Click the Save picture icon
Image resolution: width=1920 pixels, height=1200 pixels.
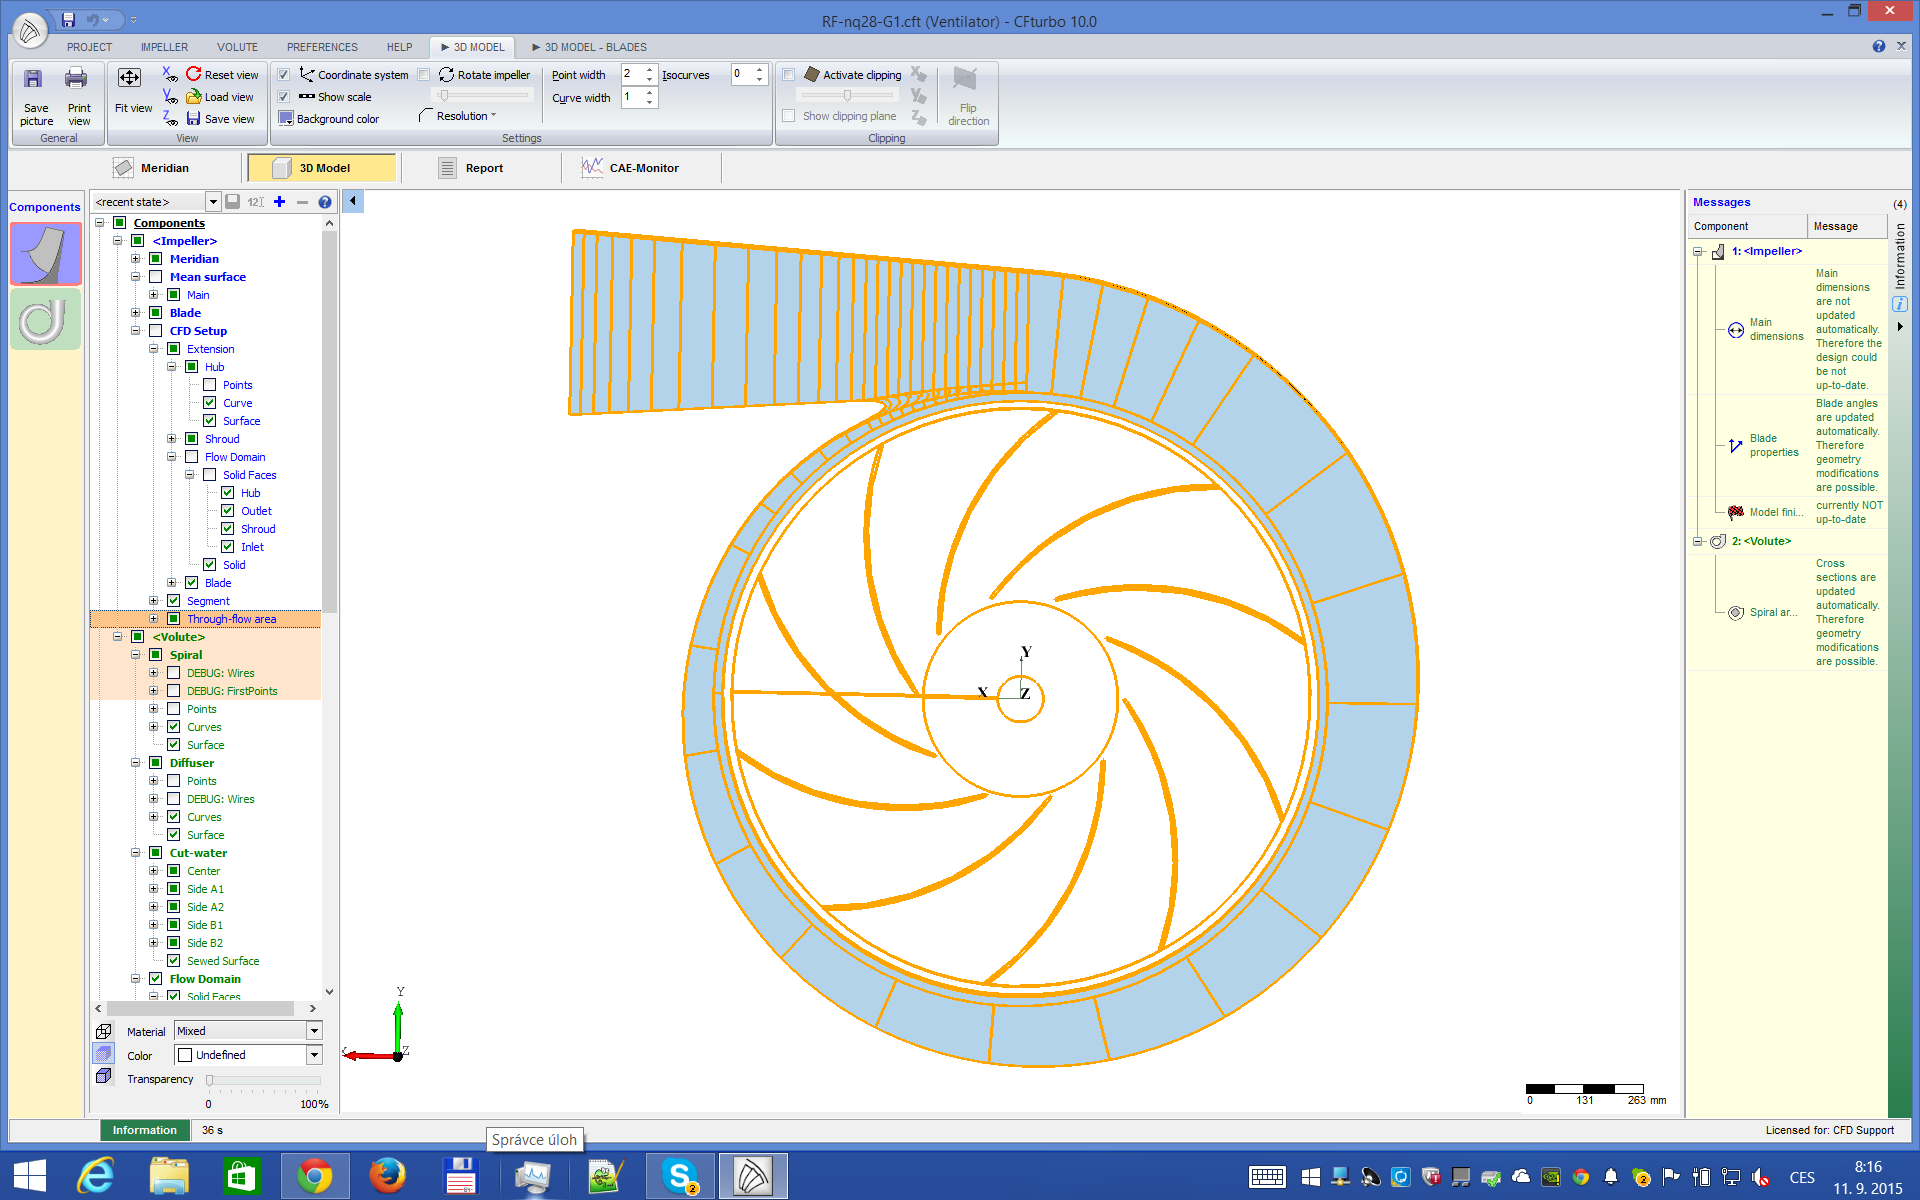coord(34,80)
